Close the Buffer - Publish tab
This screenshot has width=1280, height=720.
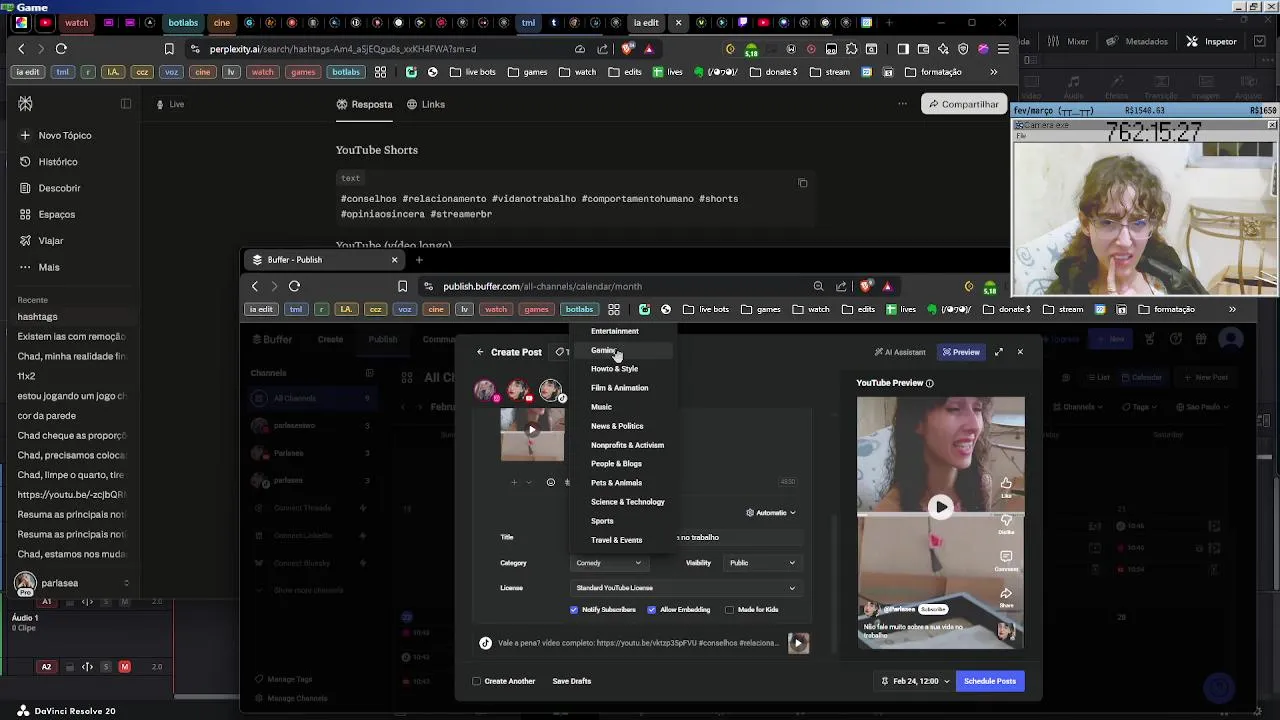(394, 260)
